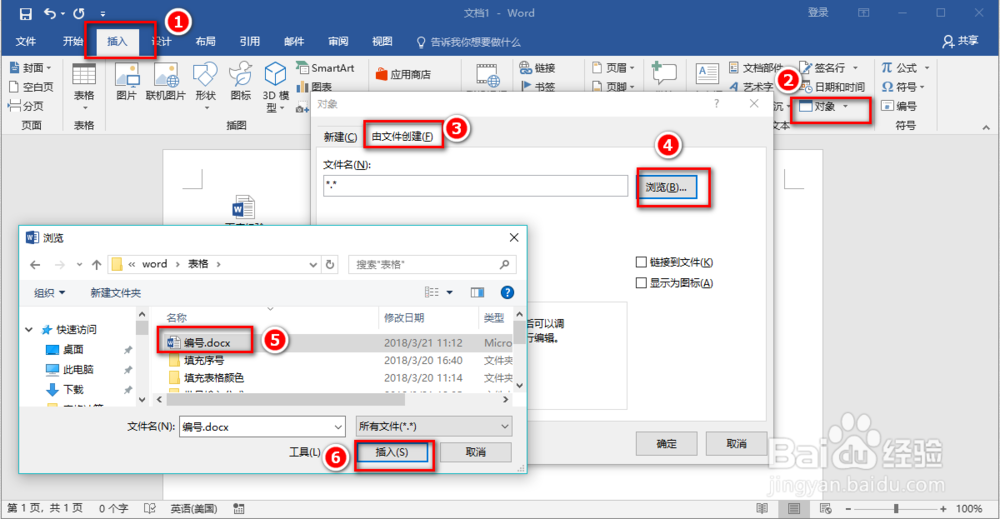Click the zoom slider handle in status bar
Screen dimensions: 1000x519
[896, 509]
